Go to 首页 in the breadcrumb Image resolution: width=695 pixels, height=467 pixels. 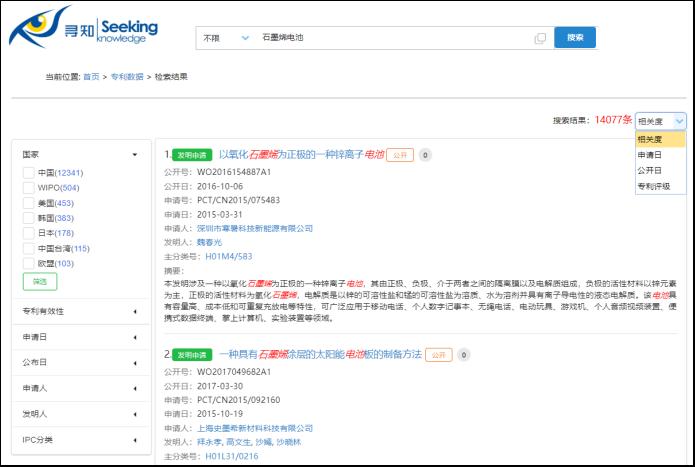91,77
